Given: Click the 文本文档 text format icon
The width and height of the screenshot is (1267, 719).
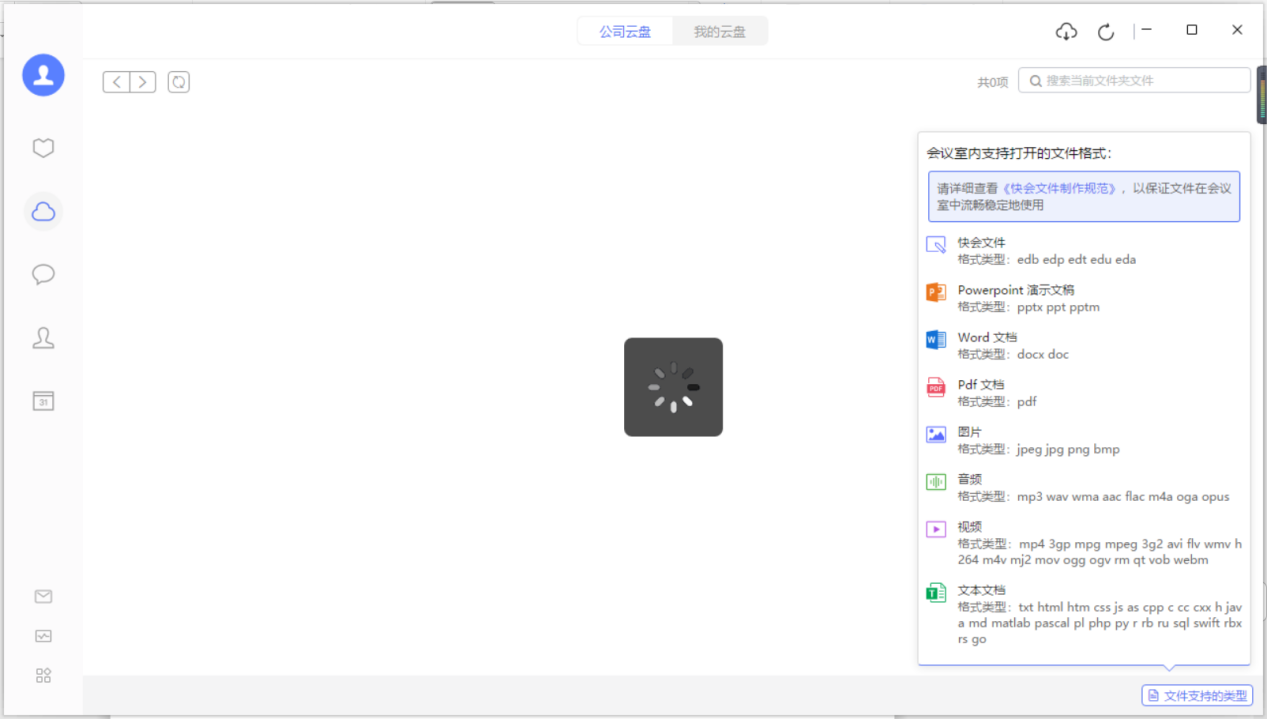Looking at the screenshot, I should (936, 593).
